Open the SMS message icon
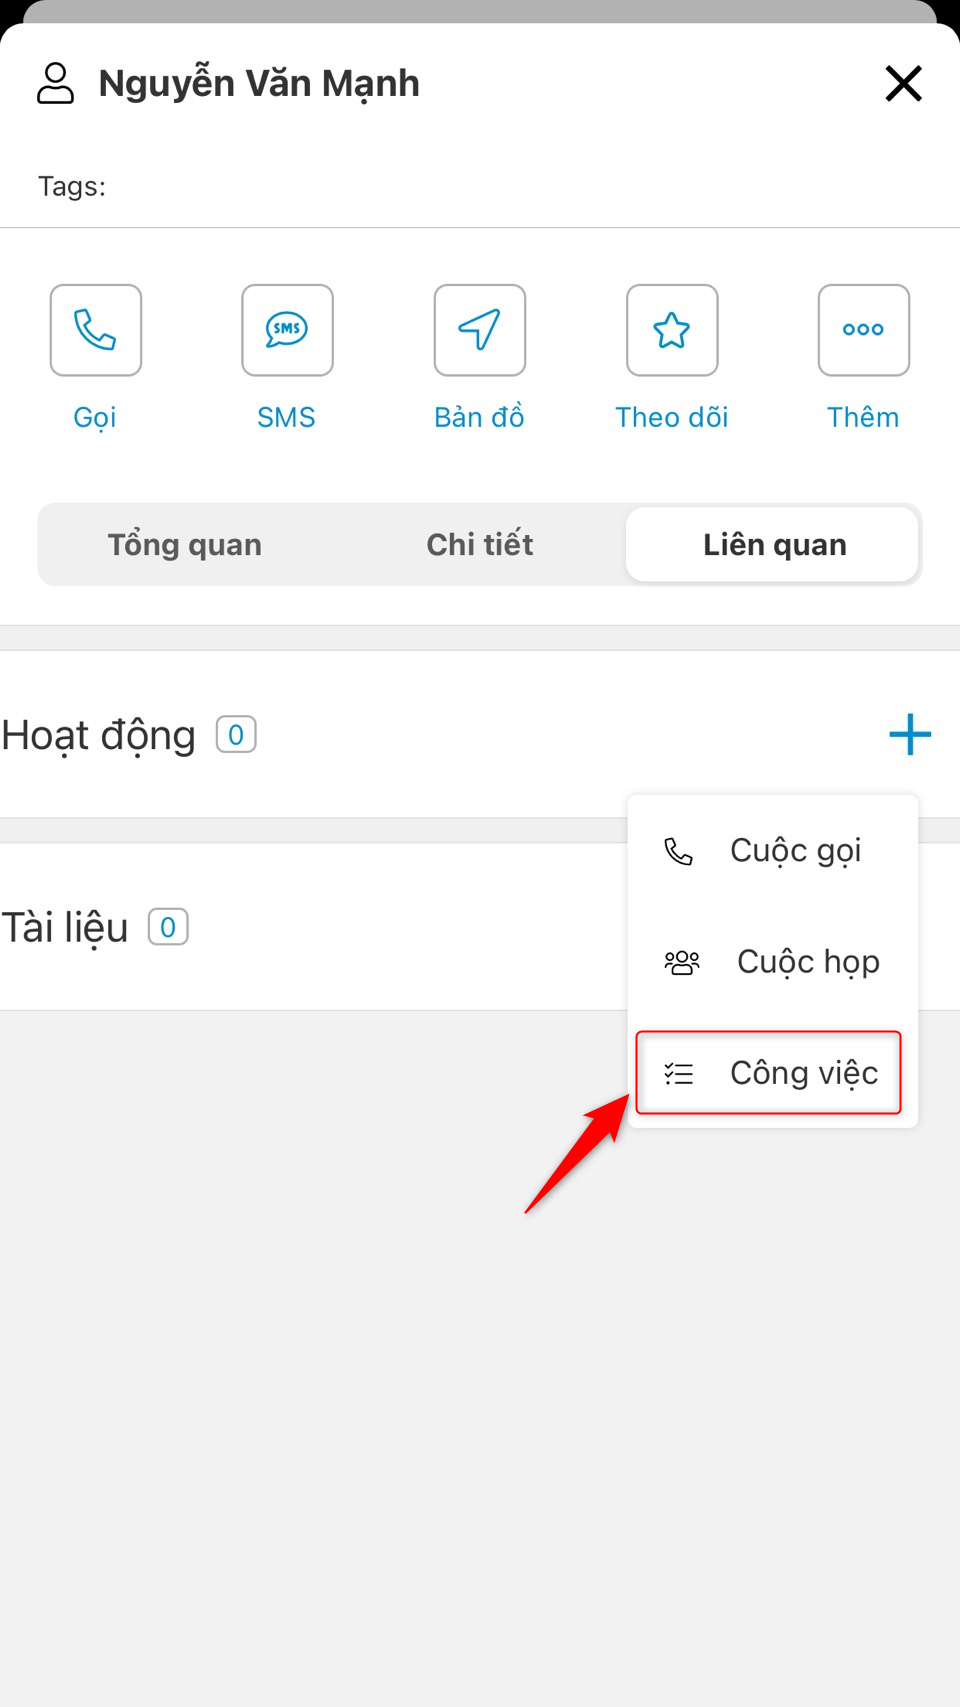This screenshot has height=1707, width=960. point(287,330)
